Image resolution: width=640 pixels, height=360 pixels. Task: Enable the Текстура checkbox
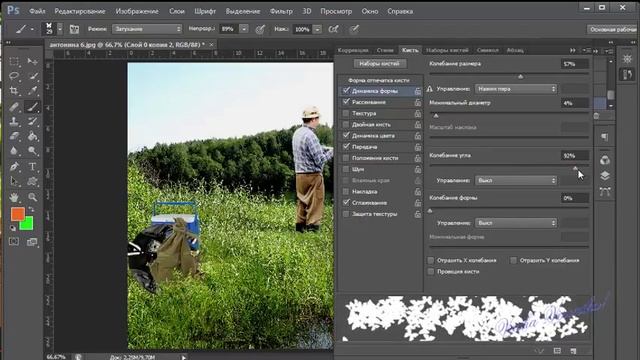346,113
